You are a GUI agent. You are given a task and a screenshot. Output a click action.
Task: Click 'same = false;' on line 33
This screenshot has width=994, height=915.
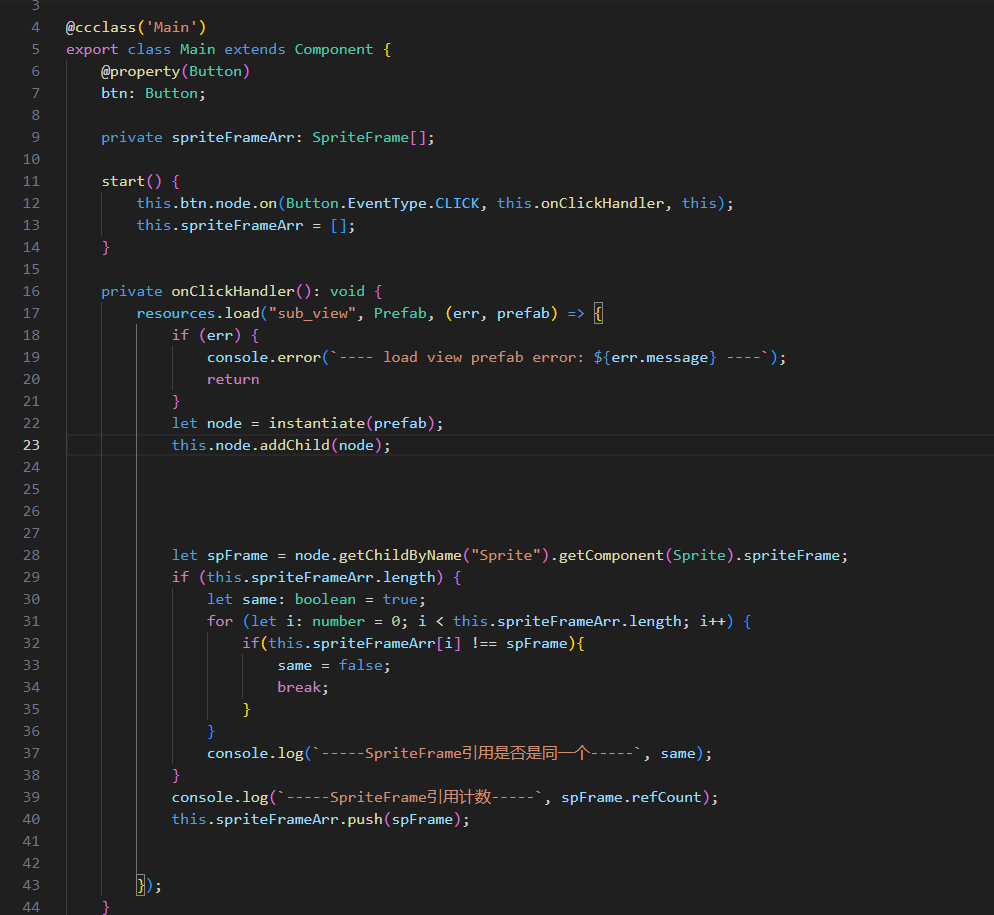click(x=334, y=665)
